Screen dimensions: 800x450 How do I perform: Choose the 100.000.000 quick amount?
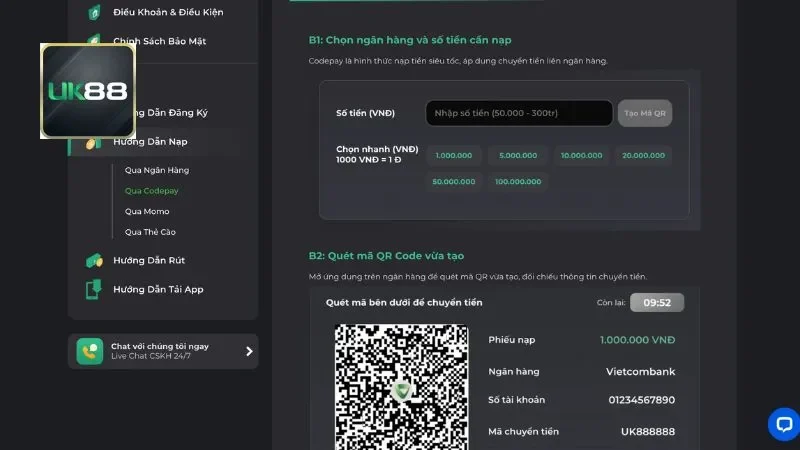pos(518,182)
